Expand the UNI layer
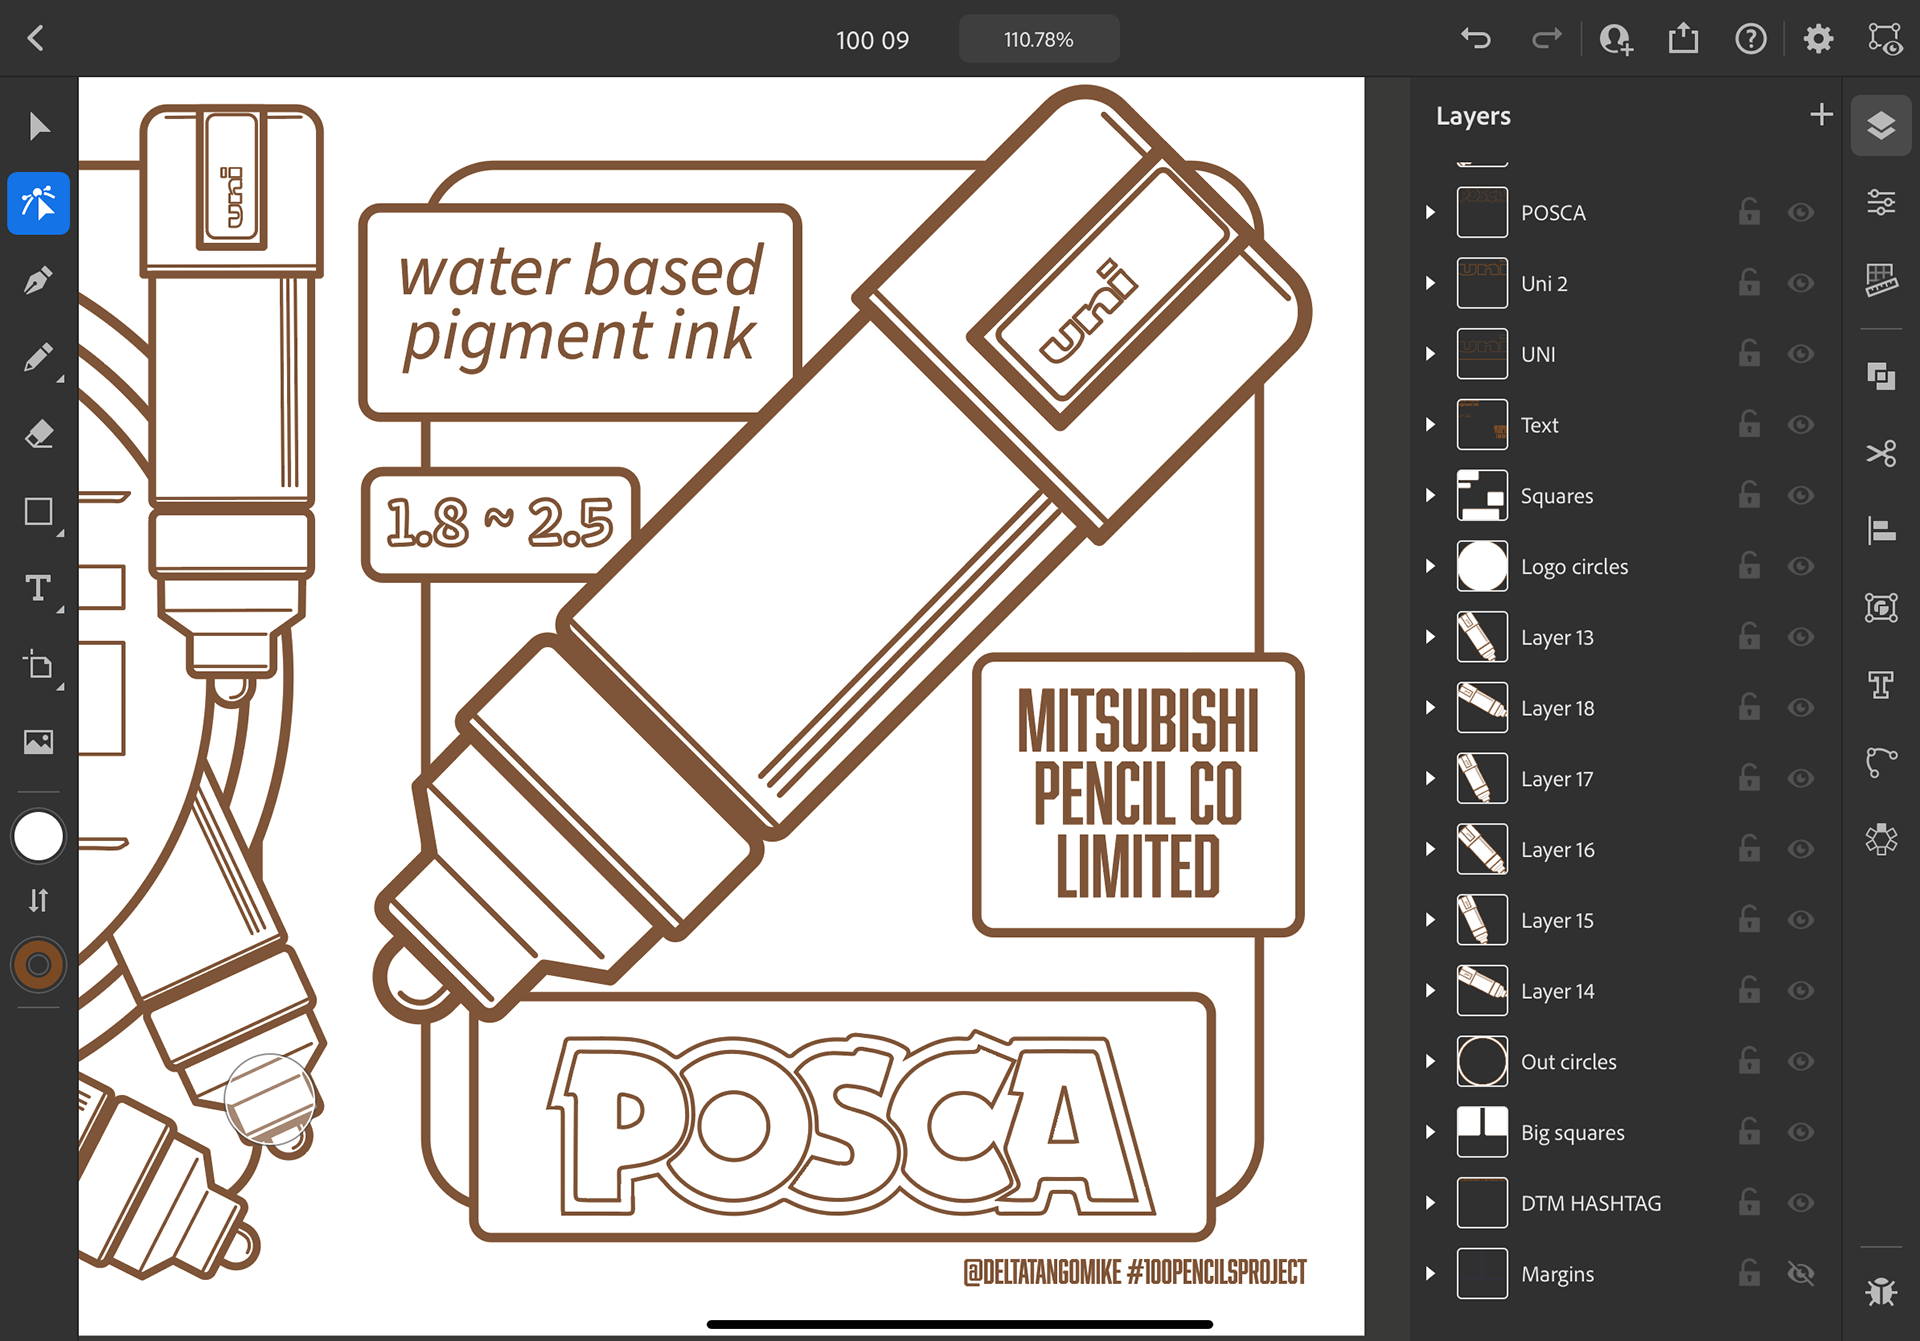Viewport: 1920px width, 1341px height. (1431, 354)
